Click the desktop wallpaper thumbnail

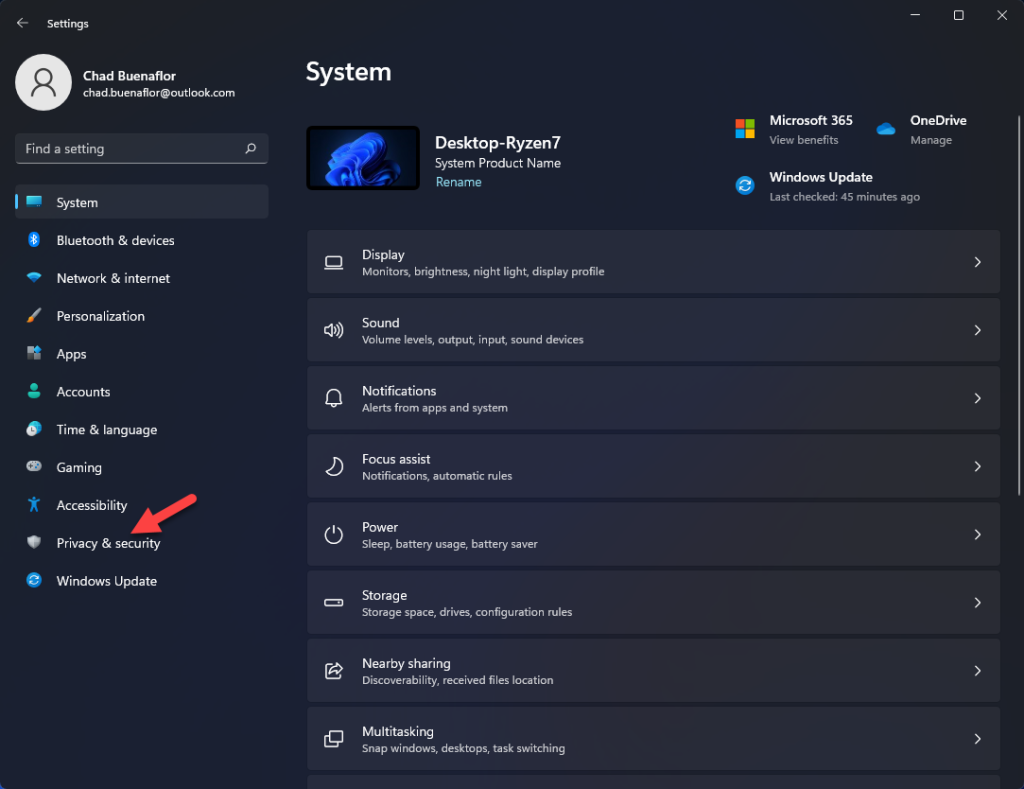pyautogui.click(x=363, y=158)
